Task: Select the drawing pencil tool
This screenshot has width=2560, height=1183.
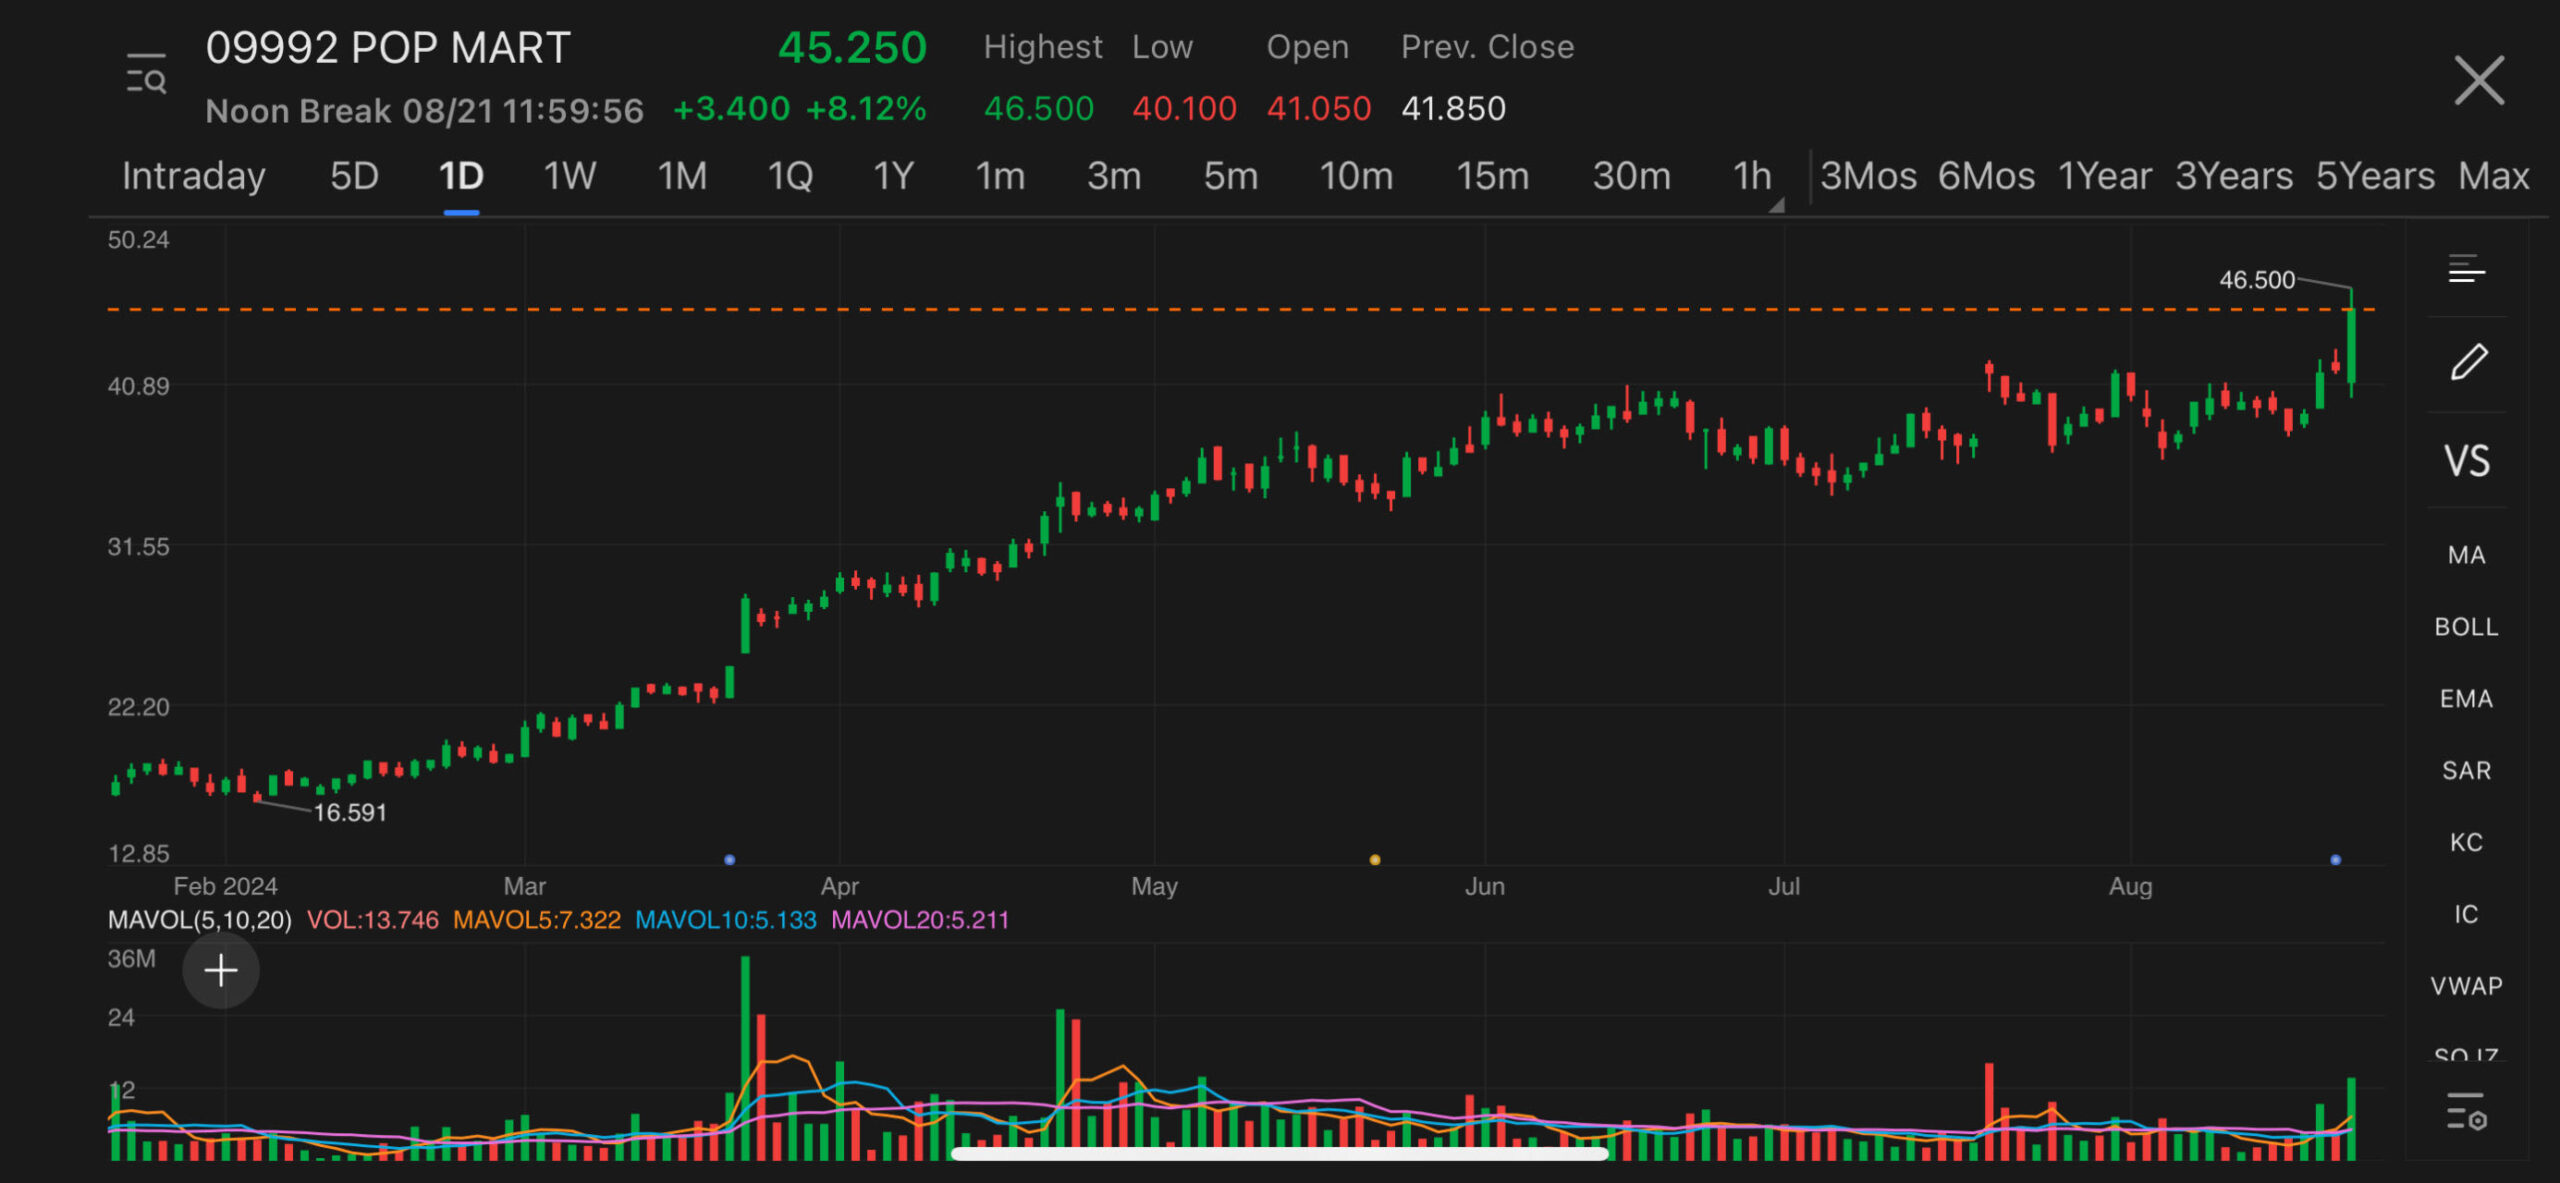Action: [2468, 362]
